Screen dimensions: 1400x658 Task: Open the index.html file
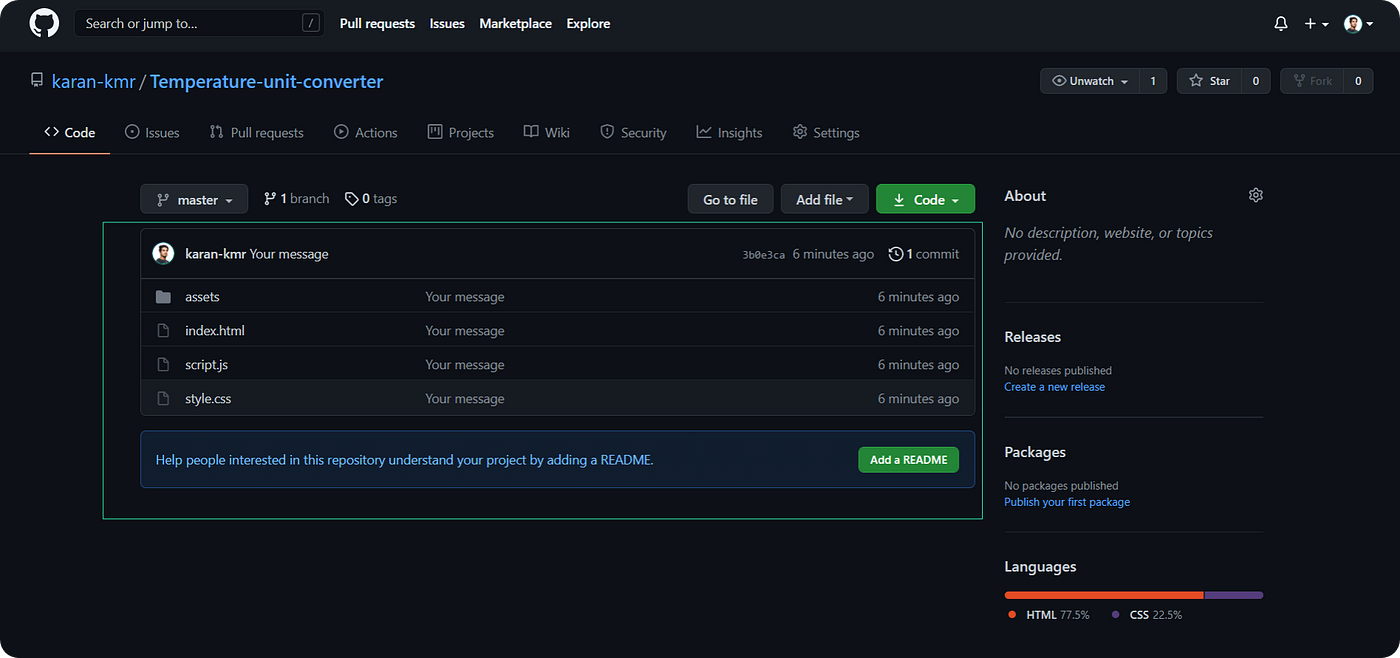pyautogui.click(x=215, y=331)
